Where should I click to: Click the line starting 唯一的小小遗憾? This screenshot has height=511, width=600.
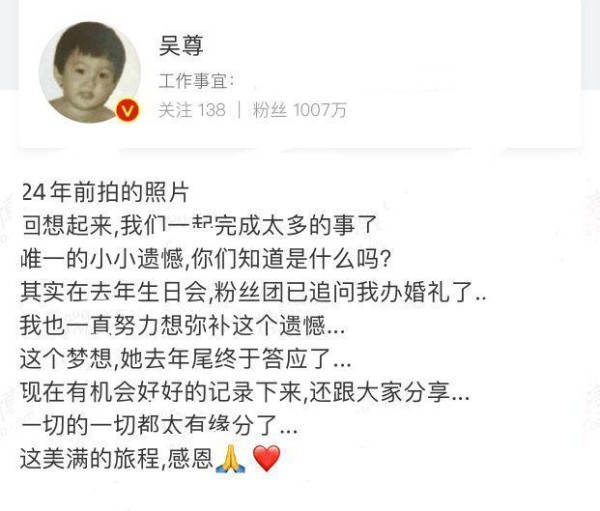pos(206,259)
